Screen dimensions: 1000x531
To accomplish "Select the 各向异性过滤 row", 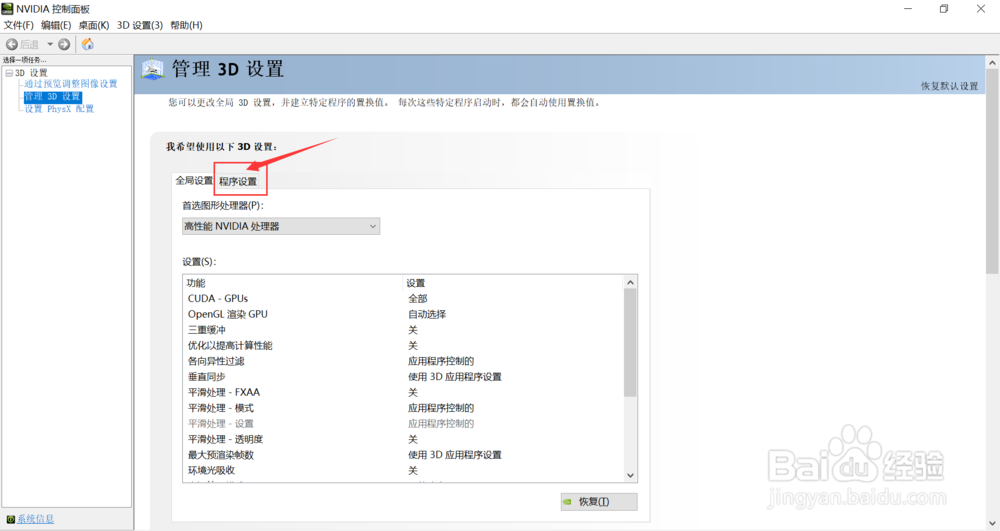I will (x=403, y=361).
